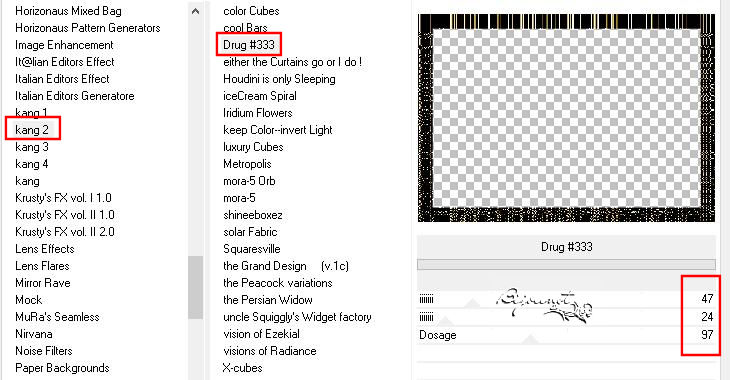Pick the Metropolis filter
The height and width of the screenshot is (380, 730).
pyautogui.click(x=247, y=164)
